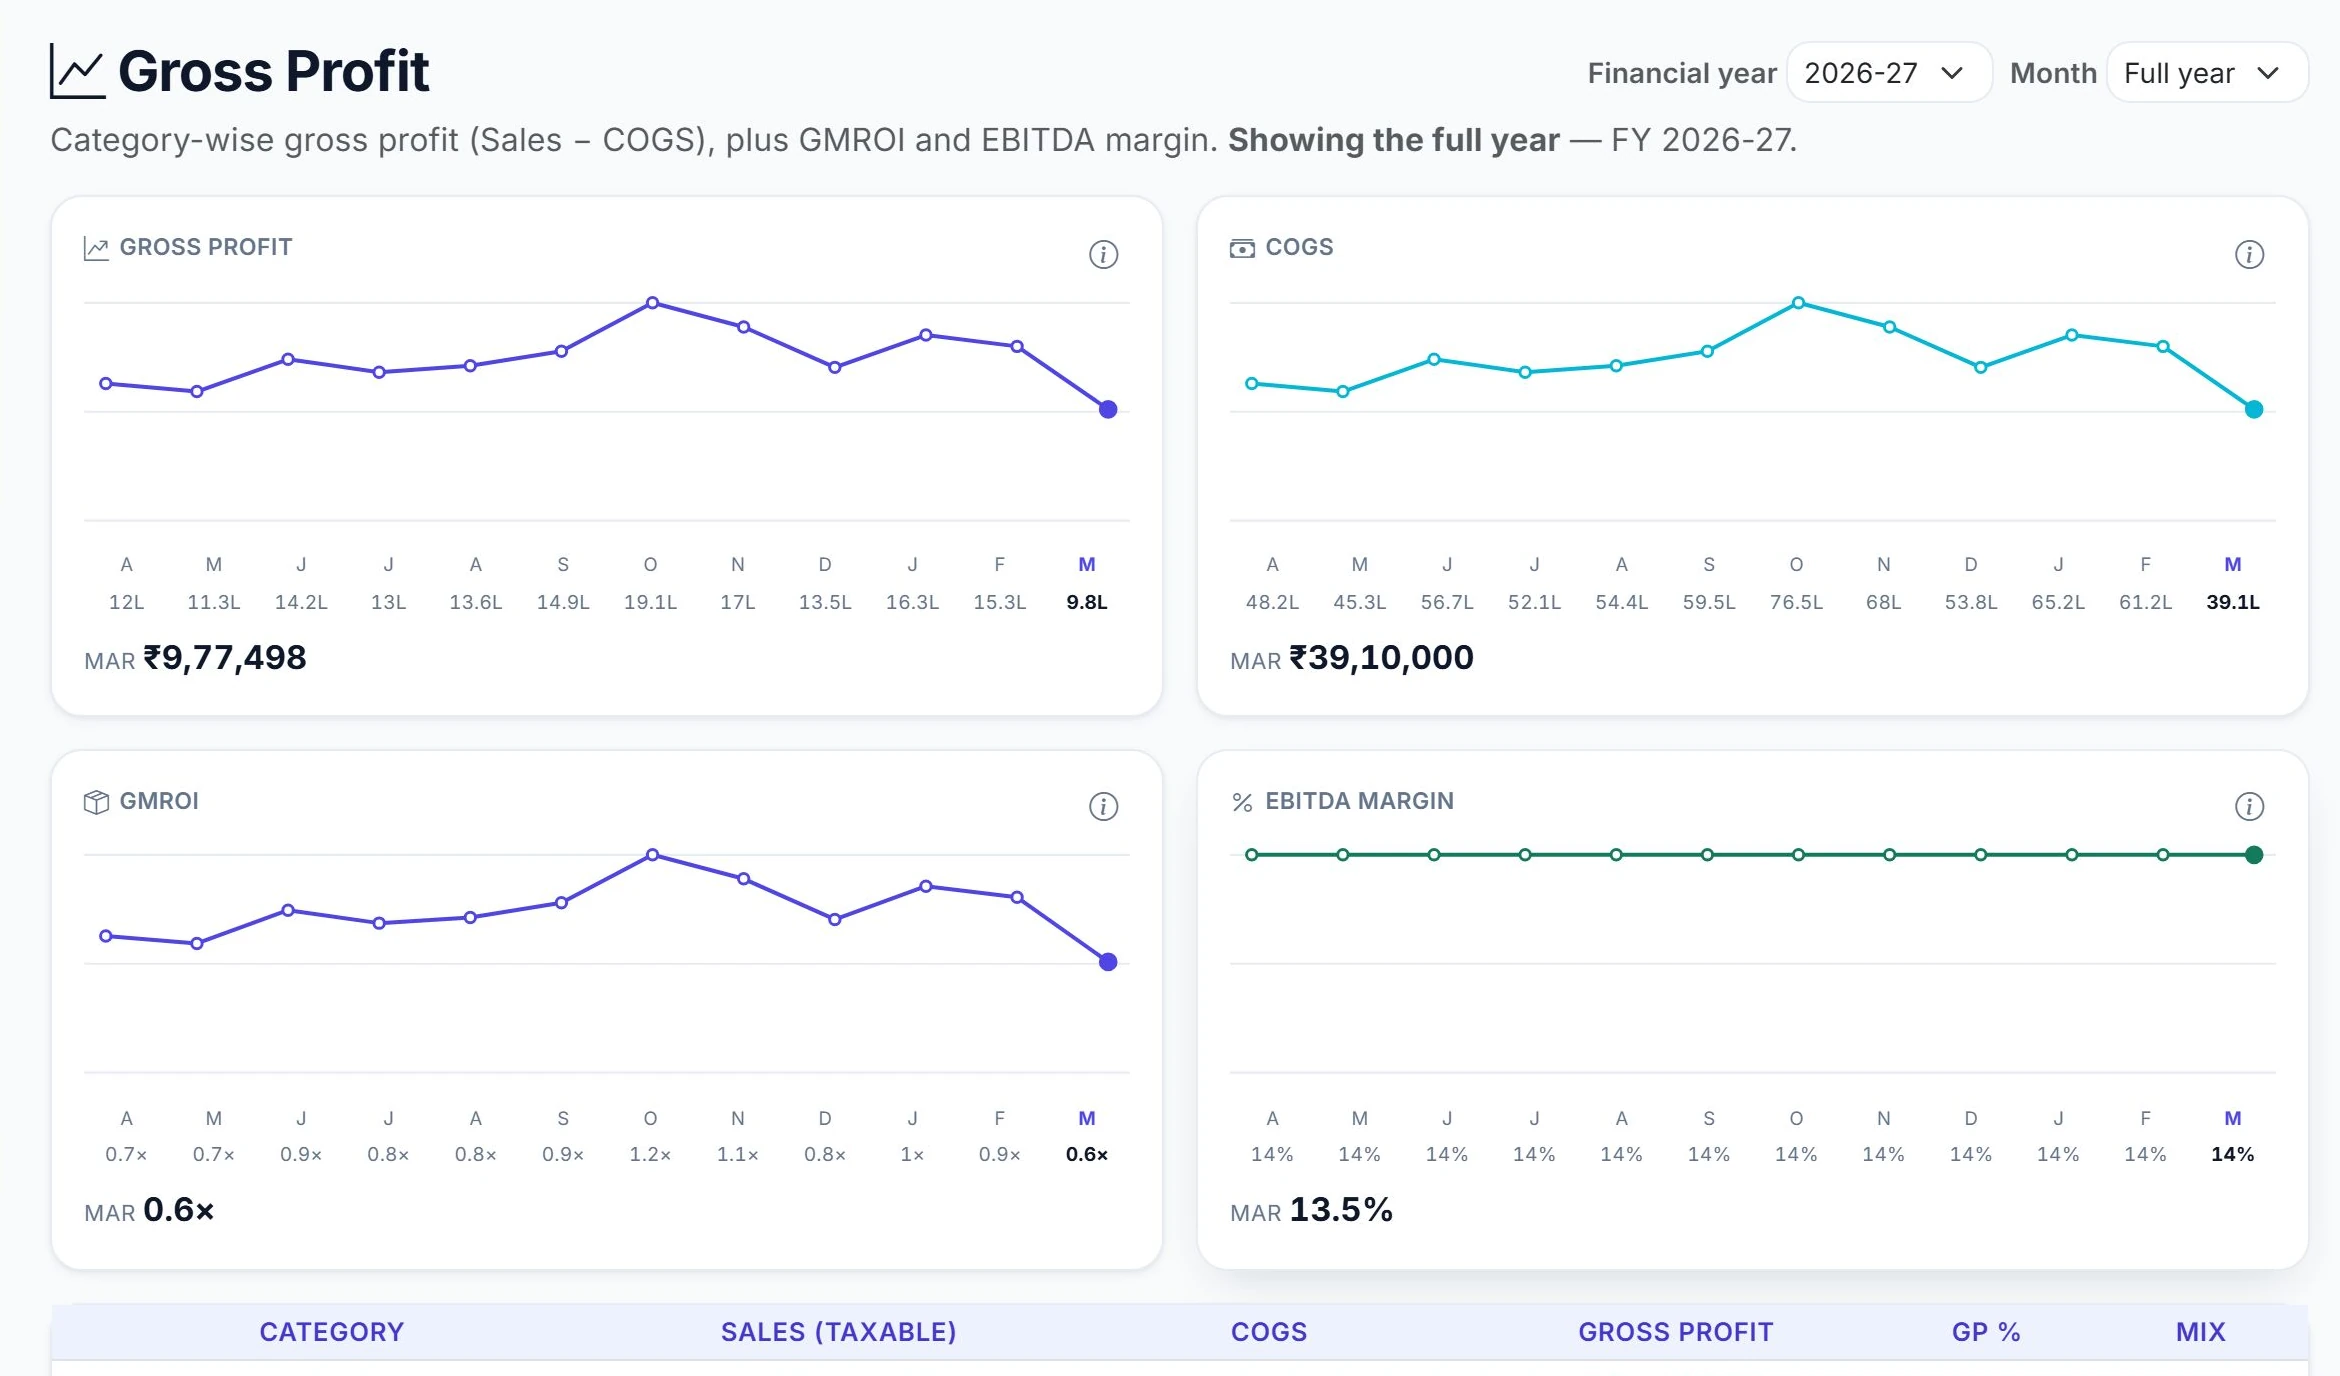The width and height of the screenshot is (2340, 1376).
Task: Select March endpoint on COGS chart
Action: click(x=2254, y=409)
